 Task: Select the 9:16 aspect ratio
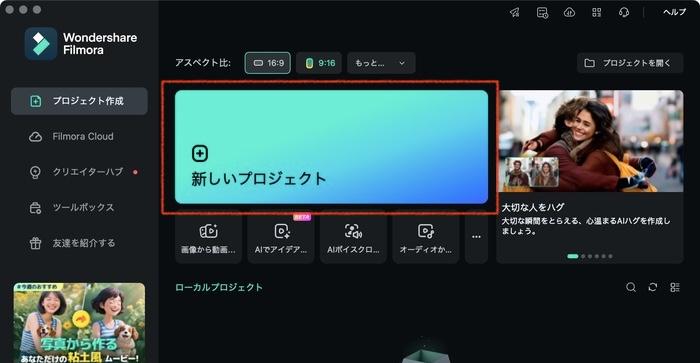[319, 63]
